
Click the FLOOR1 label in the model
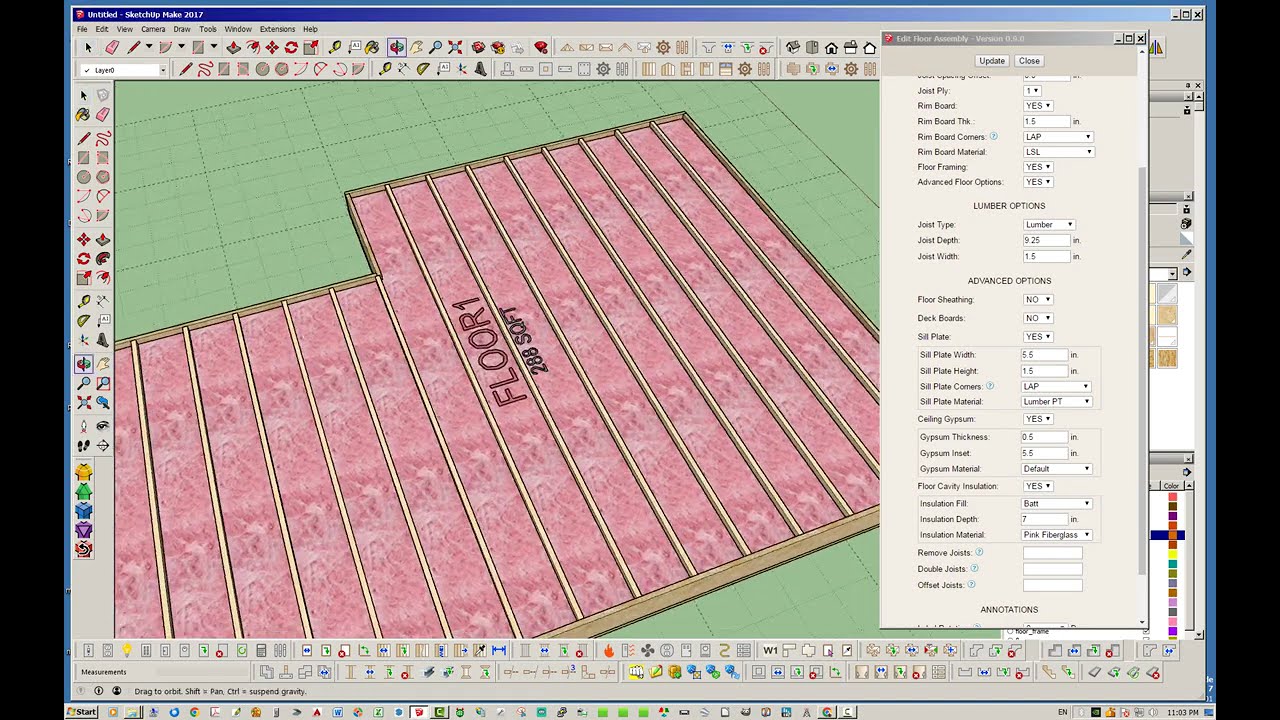coord(489,352)
